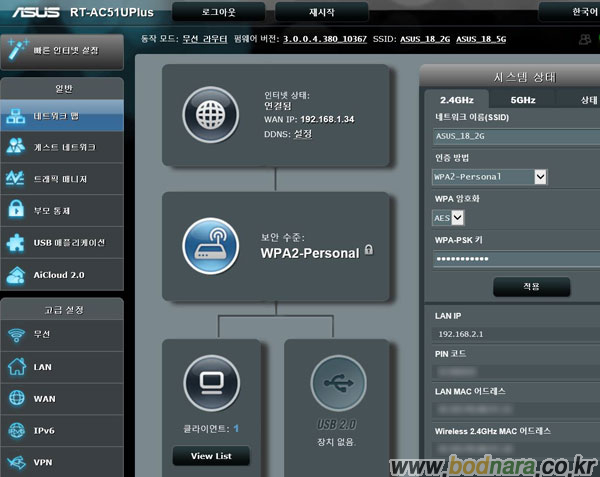This screenshot has width=600, height=477.
Task: Open the 네트워크 맵 menu item
Action: tap(62, 116)
